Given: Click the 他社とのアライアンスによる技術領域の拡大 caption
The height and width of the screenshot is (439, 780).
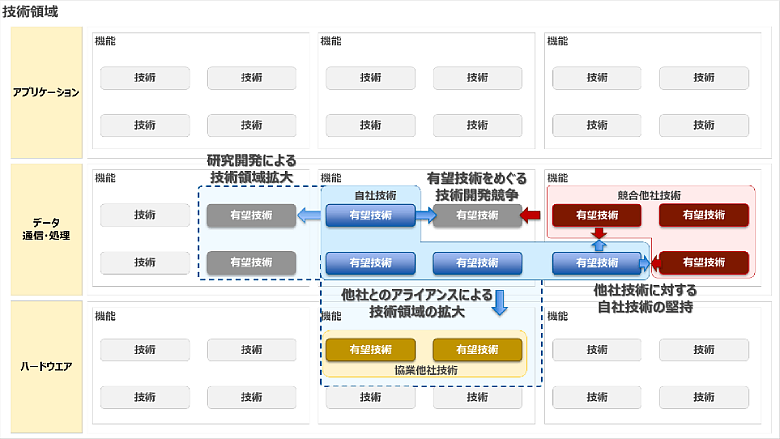Looking at the screenshot, I should pyautogui.click(x=416, y=303).
